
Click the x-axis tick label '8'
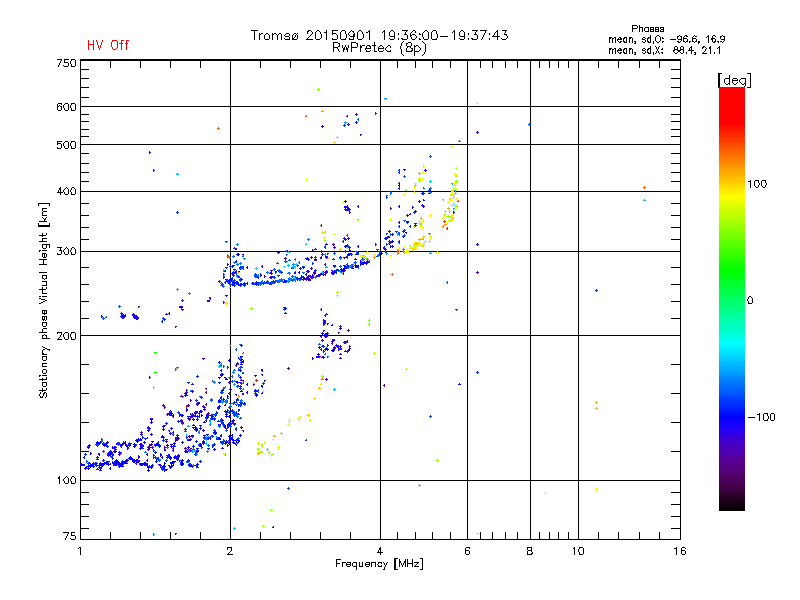tap(530, 551)
